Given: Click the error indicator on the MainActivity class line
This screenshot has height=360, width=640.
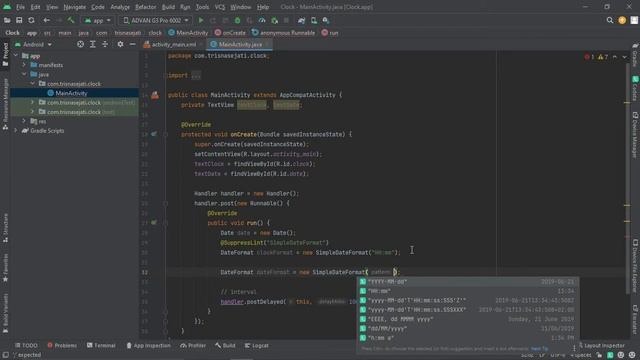Looking at the screenshot, I should point(155,95).
